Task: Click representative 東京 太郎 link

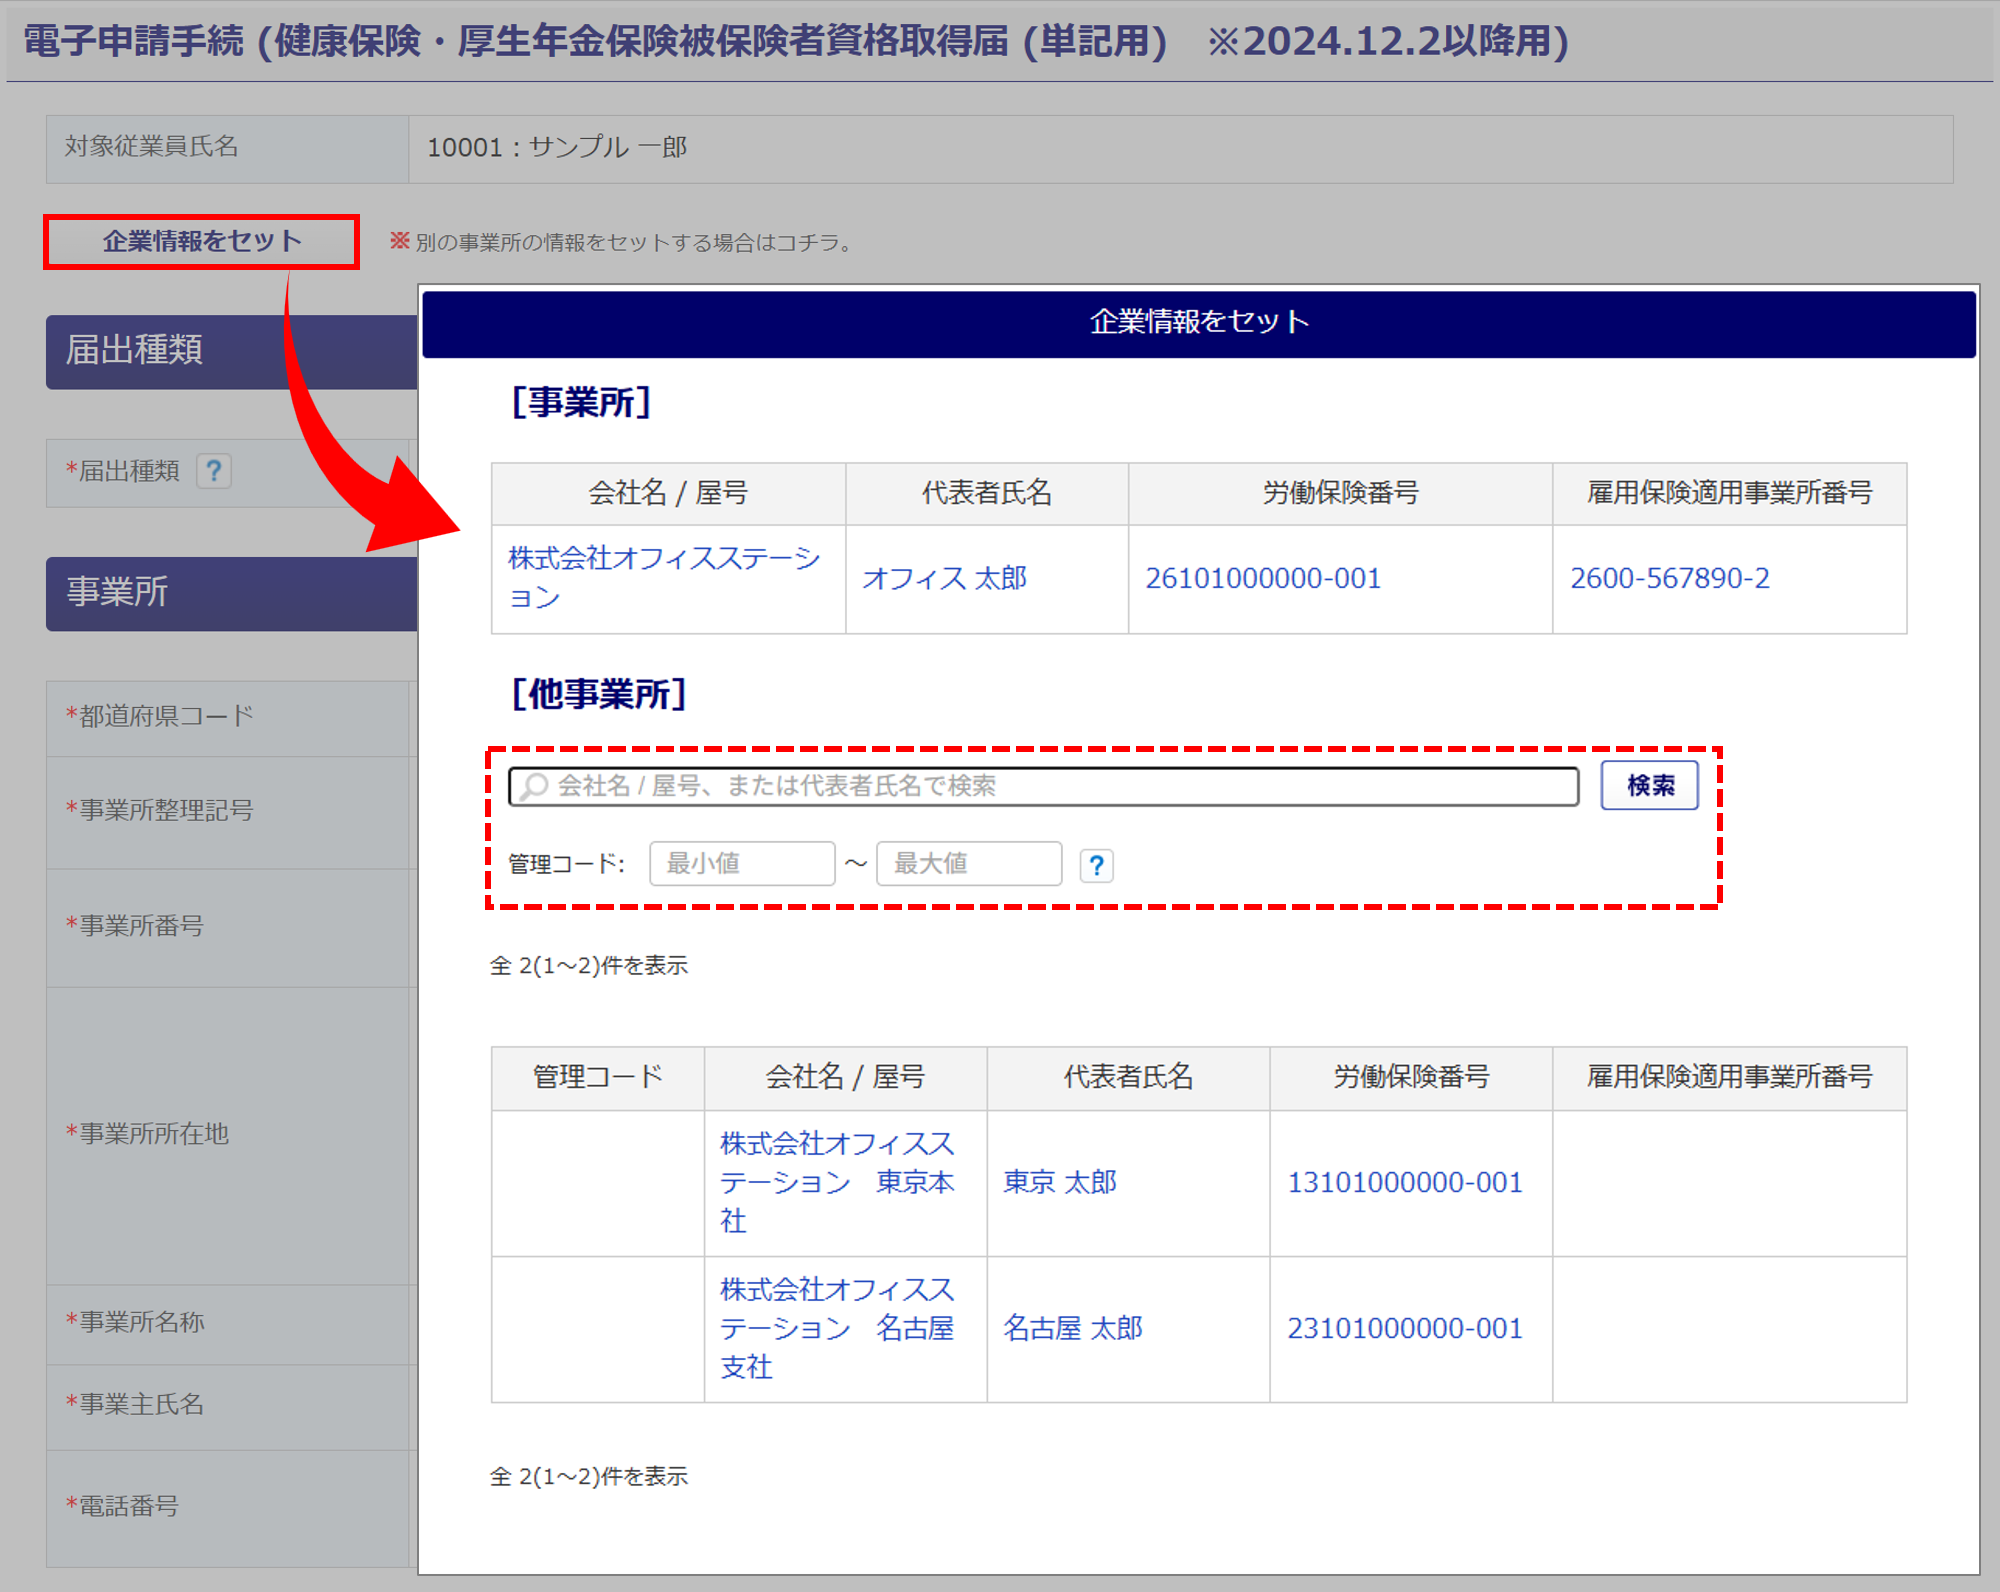Action: (x=1060, y=1182)
